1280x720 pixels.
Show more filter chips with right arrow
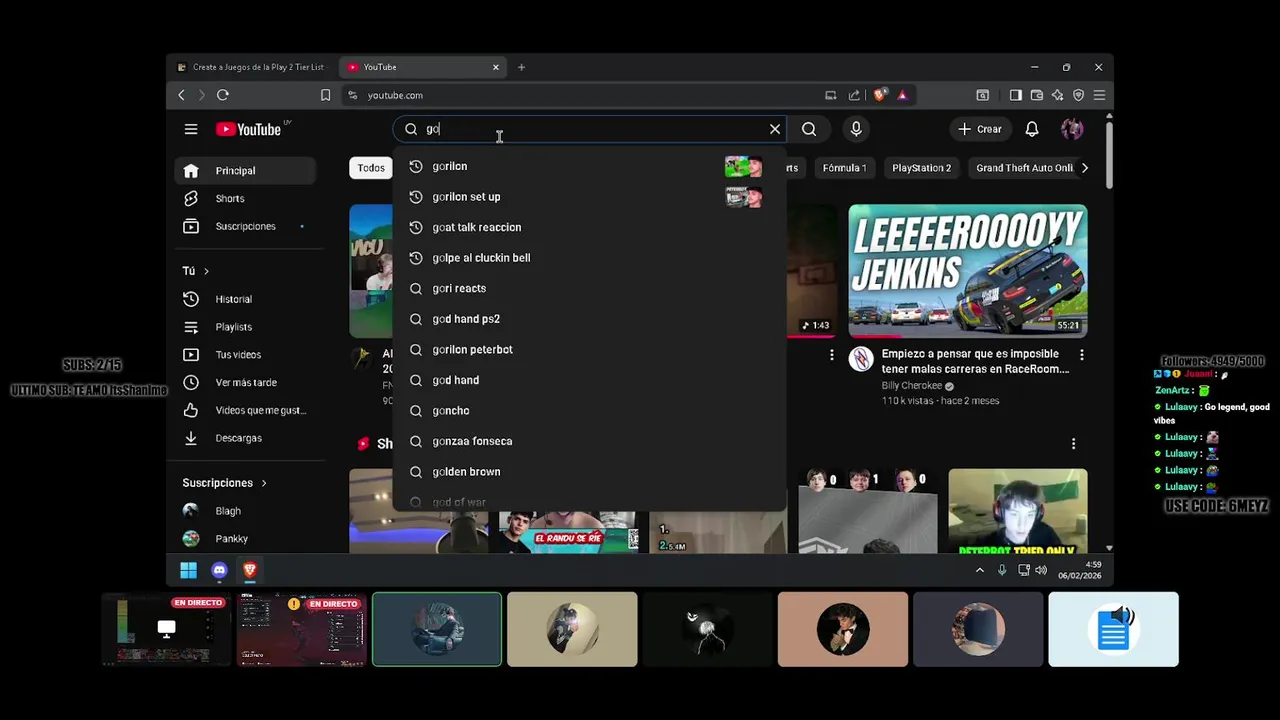[x=1085, y=168]
